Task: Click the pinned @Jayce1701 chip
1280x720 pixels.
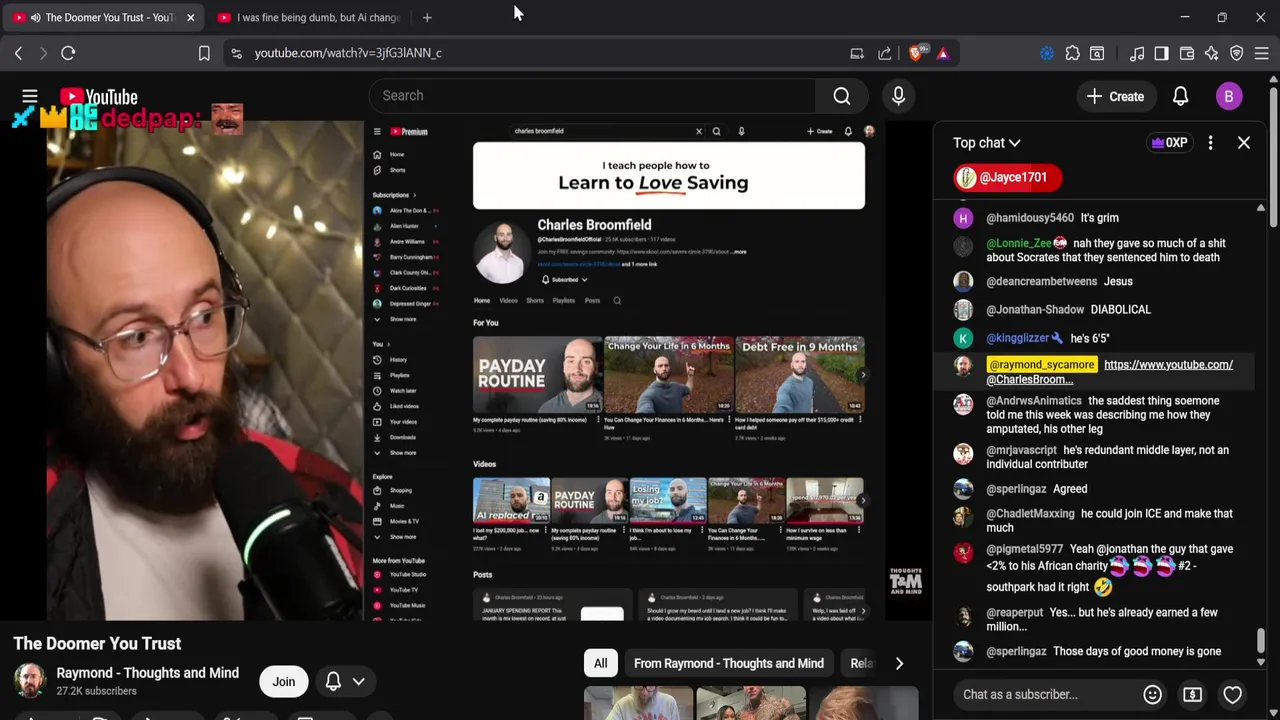Action: [1006, 177]
